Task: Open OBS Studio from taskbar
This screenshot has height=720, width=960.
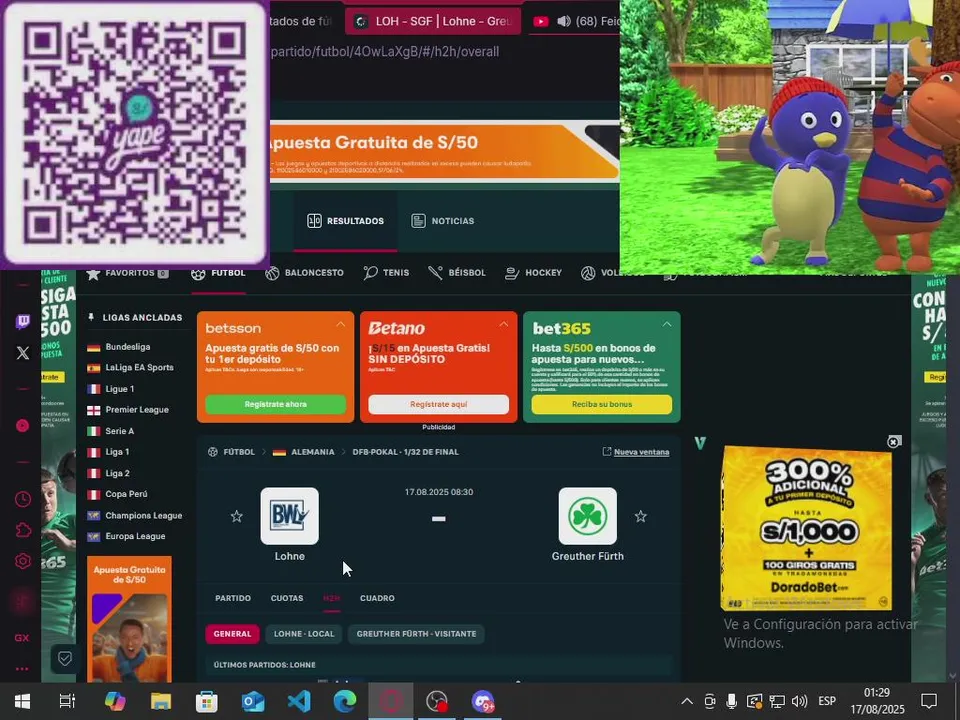Action: 437,701
